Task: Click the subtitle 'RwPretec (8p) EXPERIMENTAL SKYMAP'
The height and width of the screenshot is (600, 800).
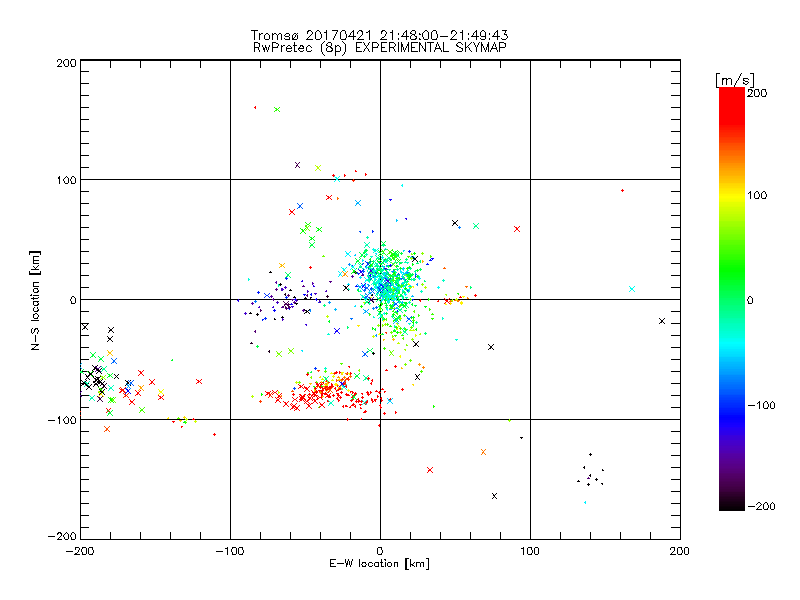Action: (380, 47)
